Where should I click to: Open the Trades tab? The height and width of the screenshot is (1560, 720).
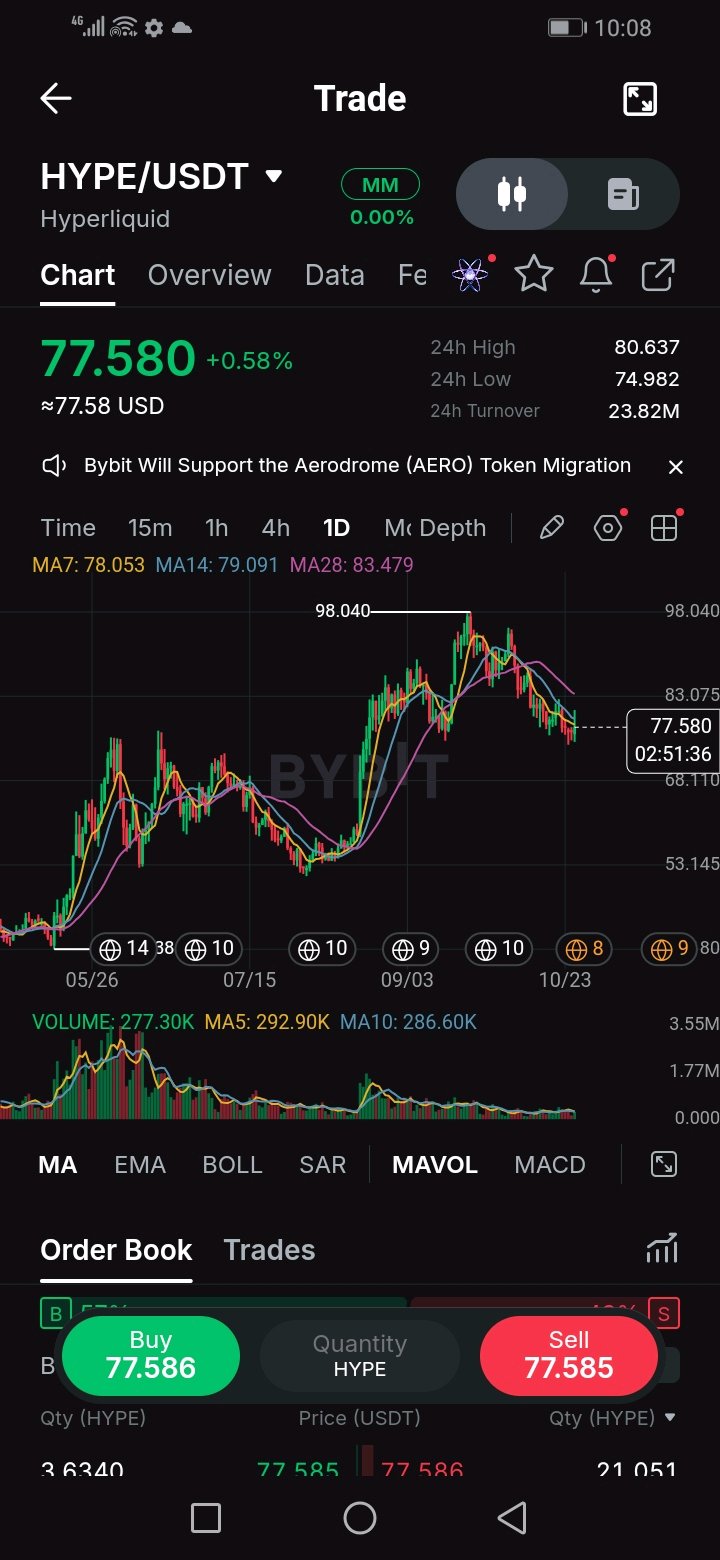pos(269,1250)
